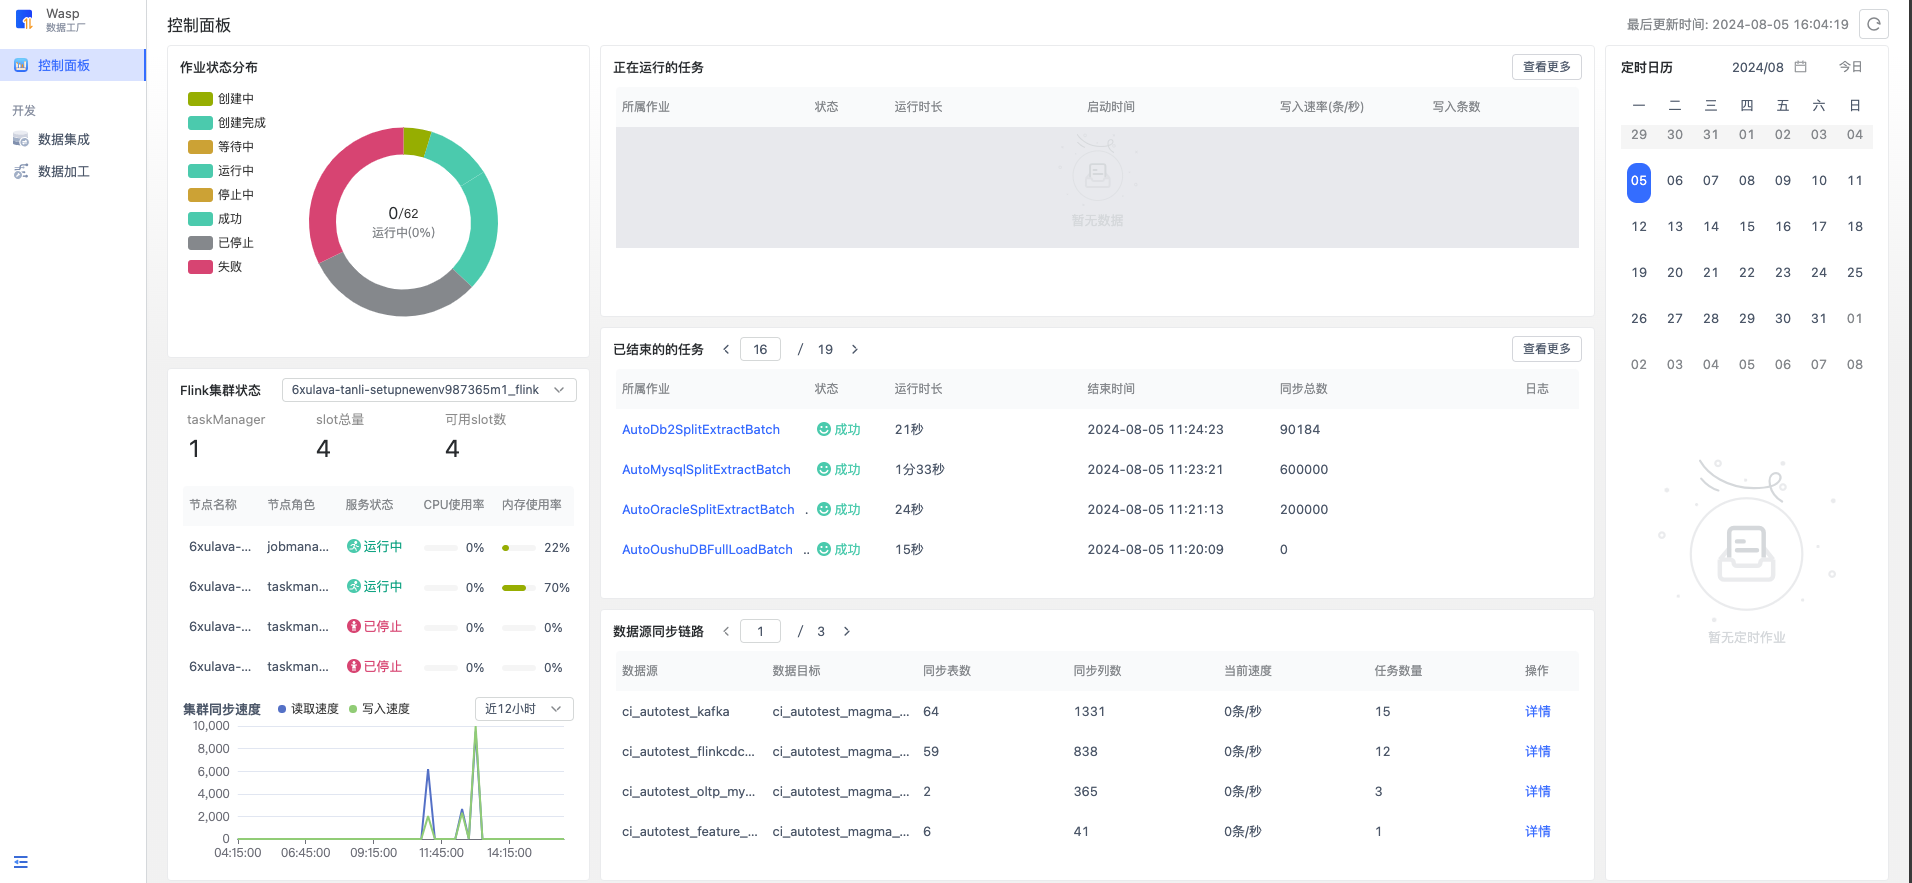The image size is (1912, 883).
Task: Click the 数据集成 sidebar icon
Action: click(21, 139)
